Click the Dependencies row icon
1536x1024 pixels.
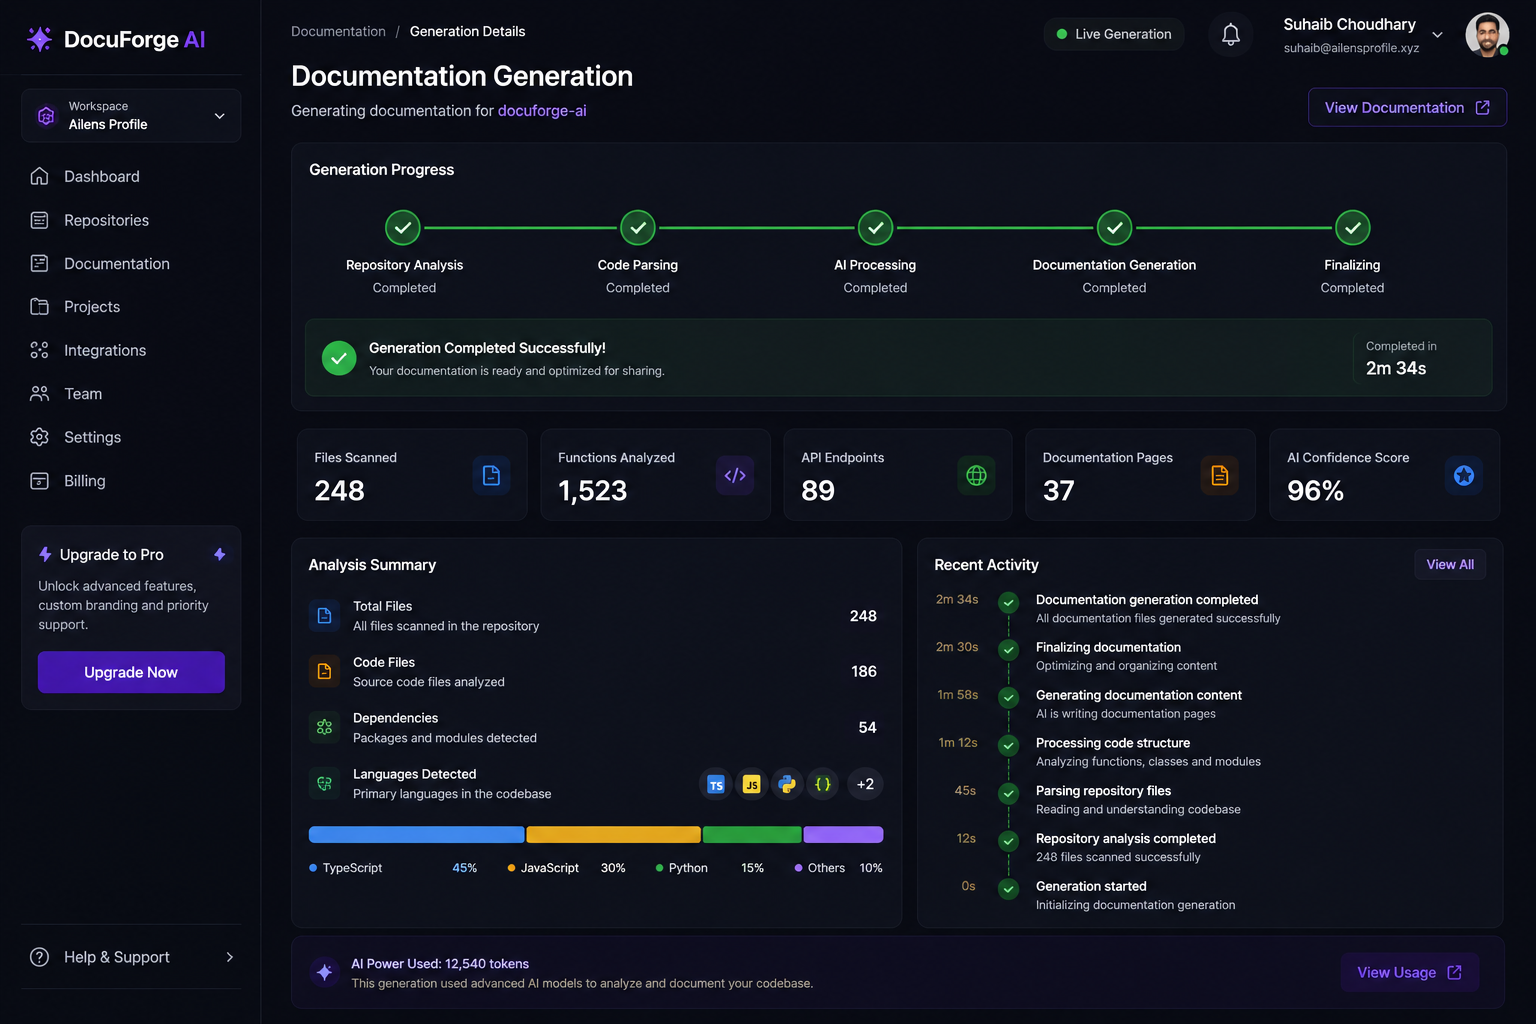click(324, 728)
